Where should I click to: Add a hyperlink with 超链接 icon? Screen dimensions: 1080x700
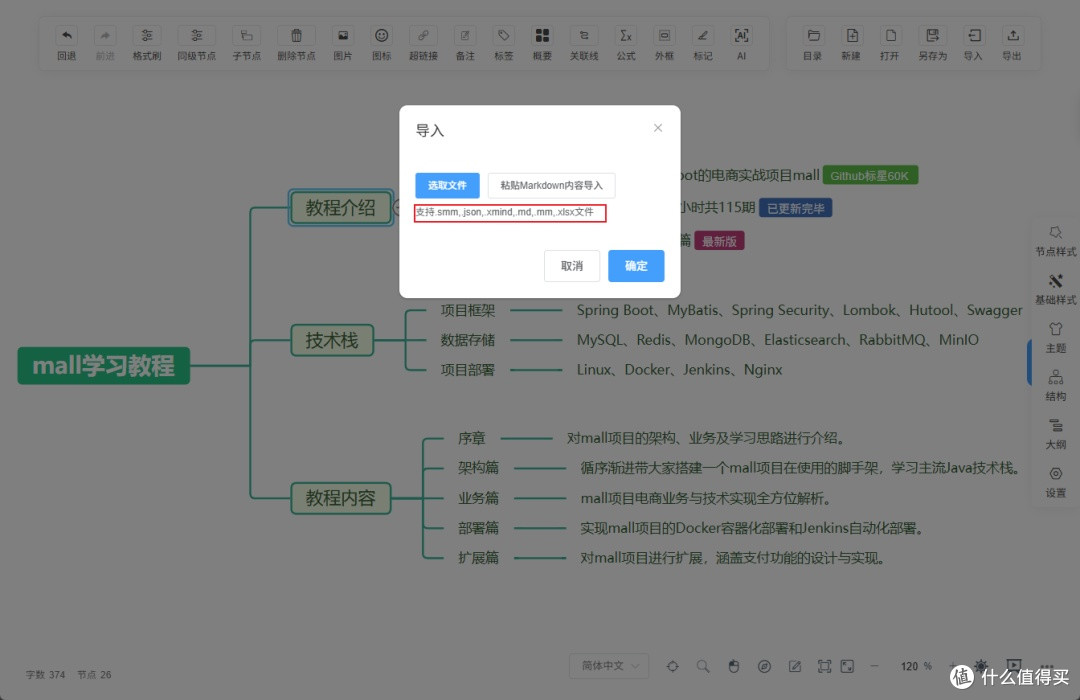pyautogui.click(x=423, y=36)
